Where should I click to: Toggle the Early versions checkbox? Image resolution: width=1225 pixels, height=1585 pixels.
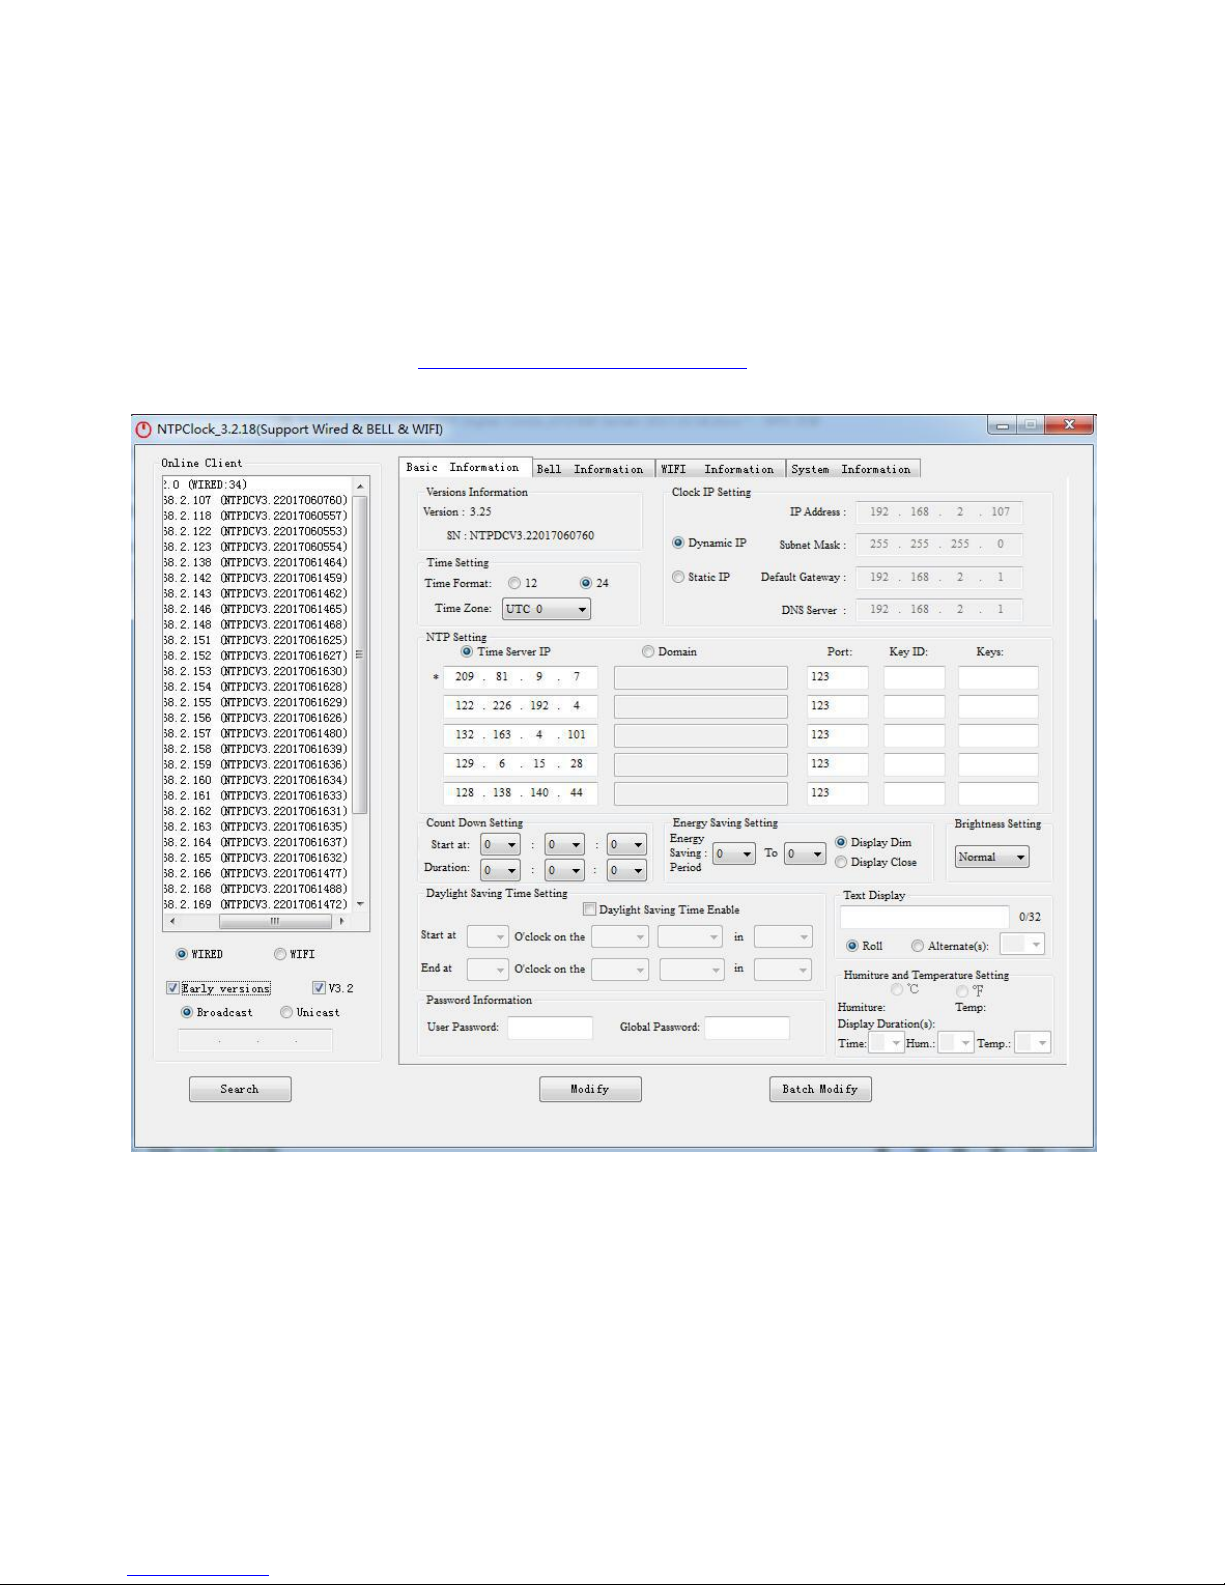click(173, 988)
